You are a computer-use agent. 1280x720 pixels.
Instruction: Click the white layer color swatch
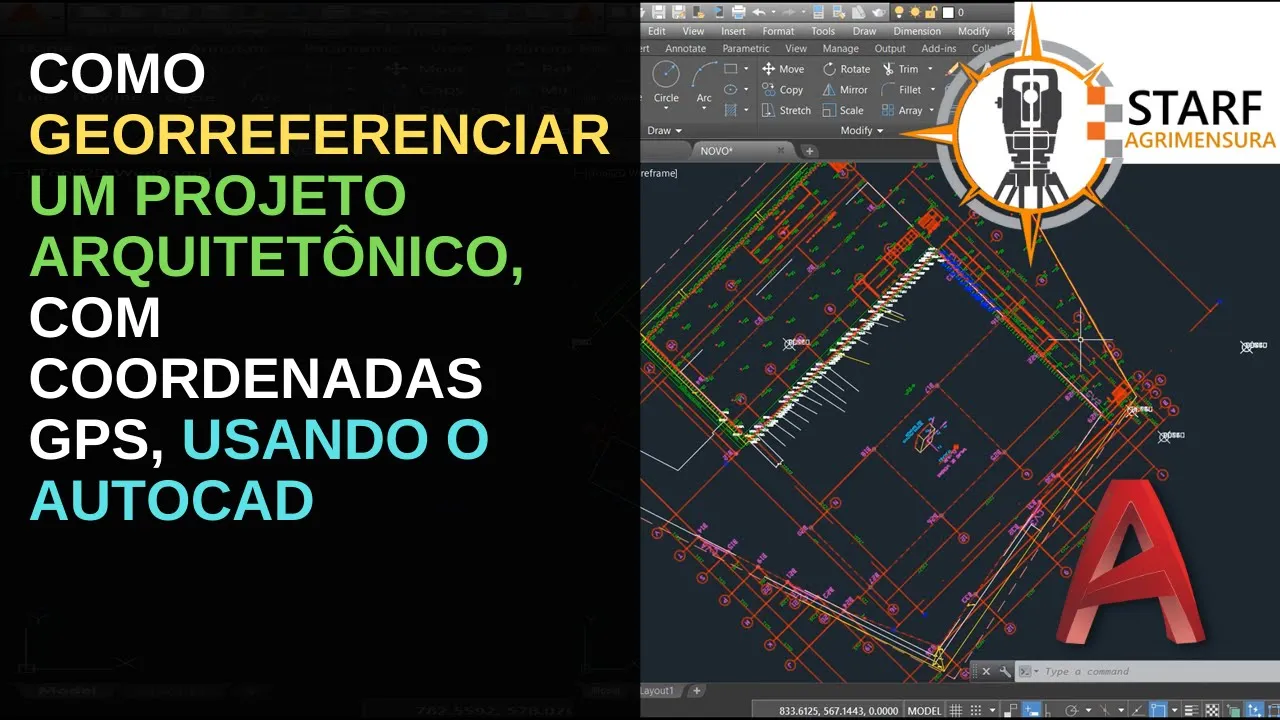click(948, 12)
